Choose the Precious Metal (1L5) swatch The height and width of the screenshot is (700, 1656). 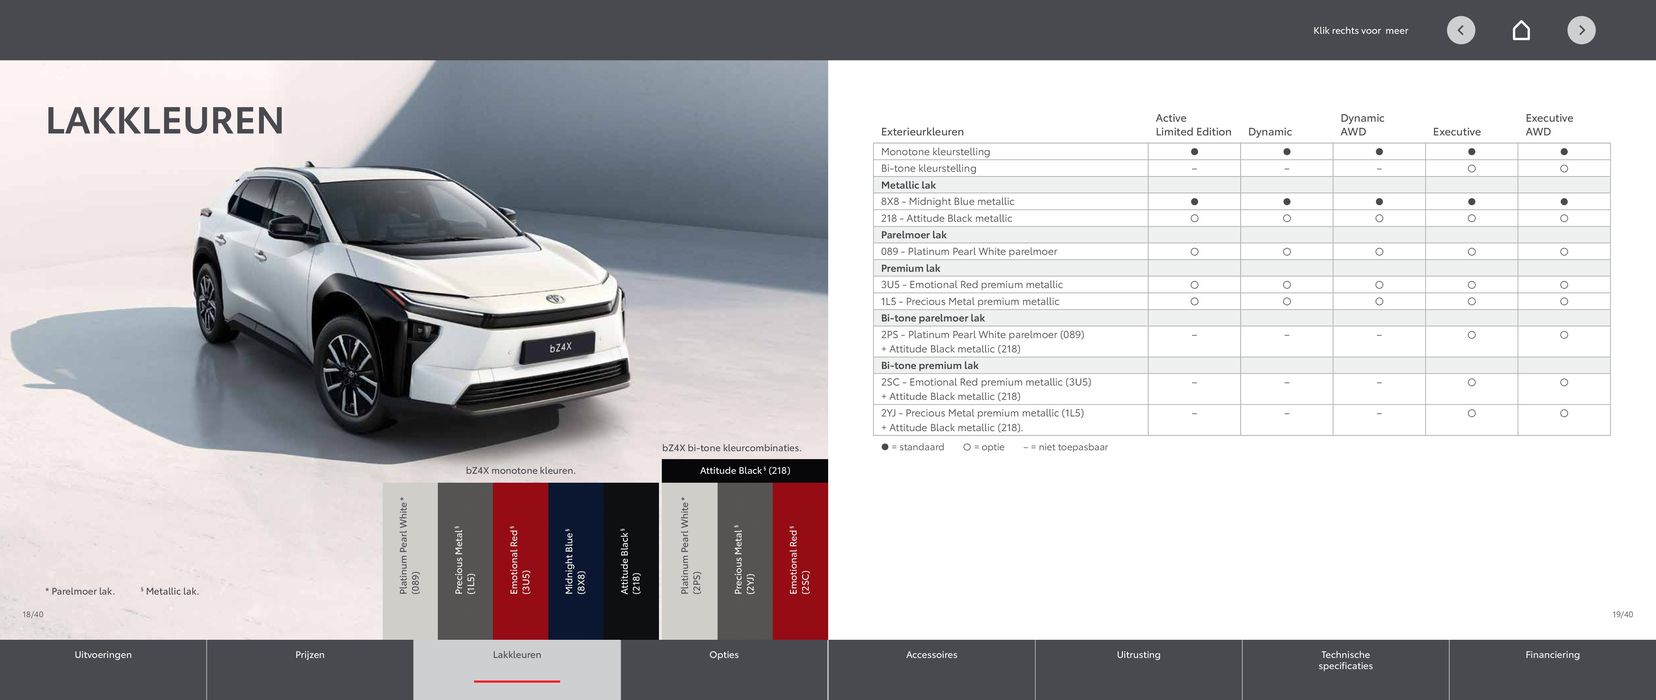tap(465, 560)
